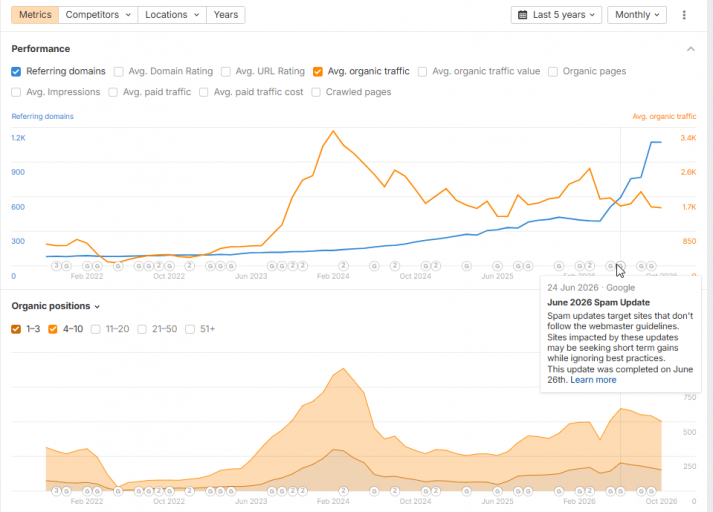This screenshot has width=713, height=512.
Task: Click 'Feb 2026' label under Organic positions chart
Action: coord(579,501)
